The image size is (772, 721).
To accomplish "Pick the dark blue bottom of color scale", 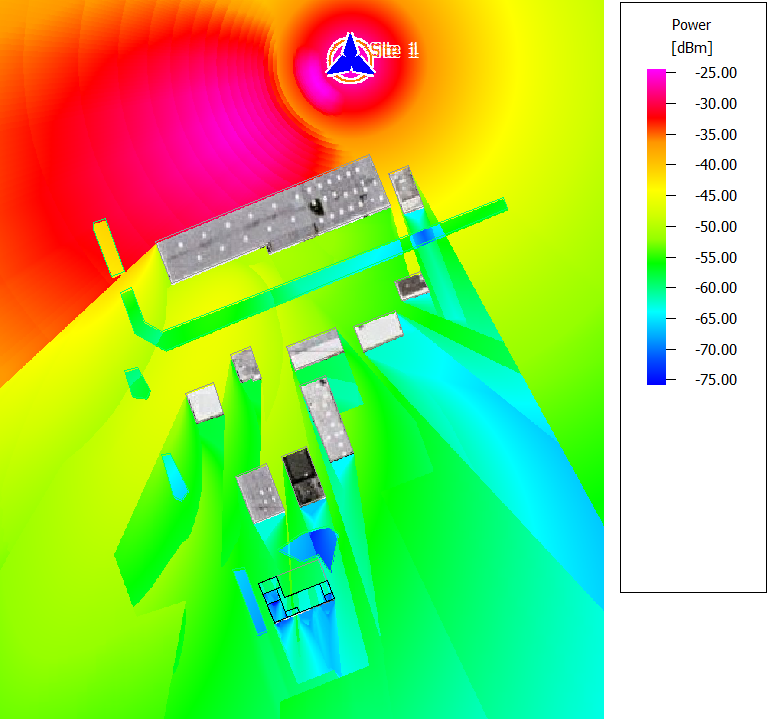I will coord(656,377).
